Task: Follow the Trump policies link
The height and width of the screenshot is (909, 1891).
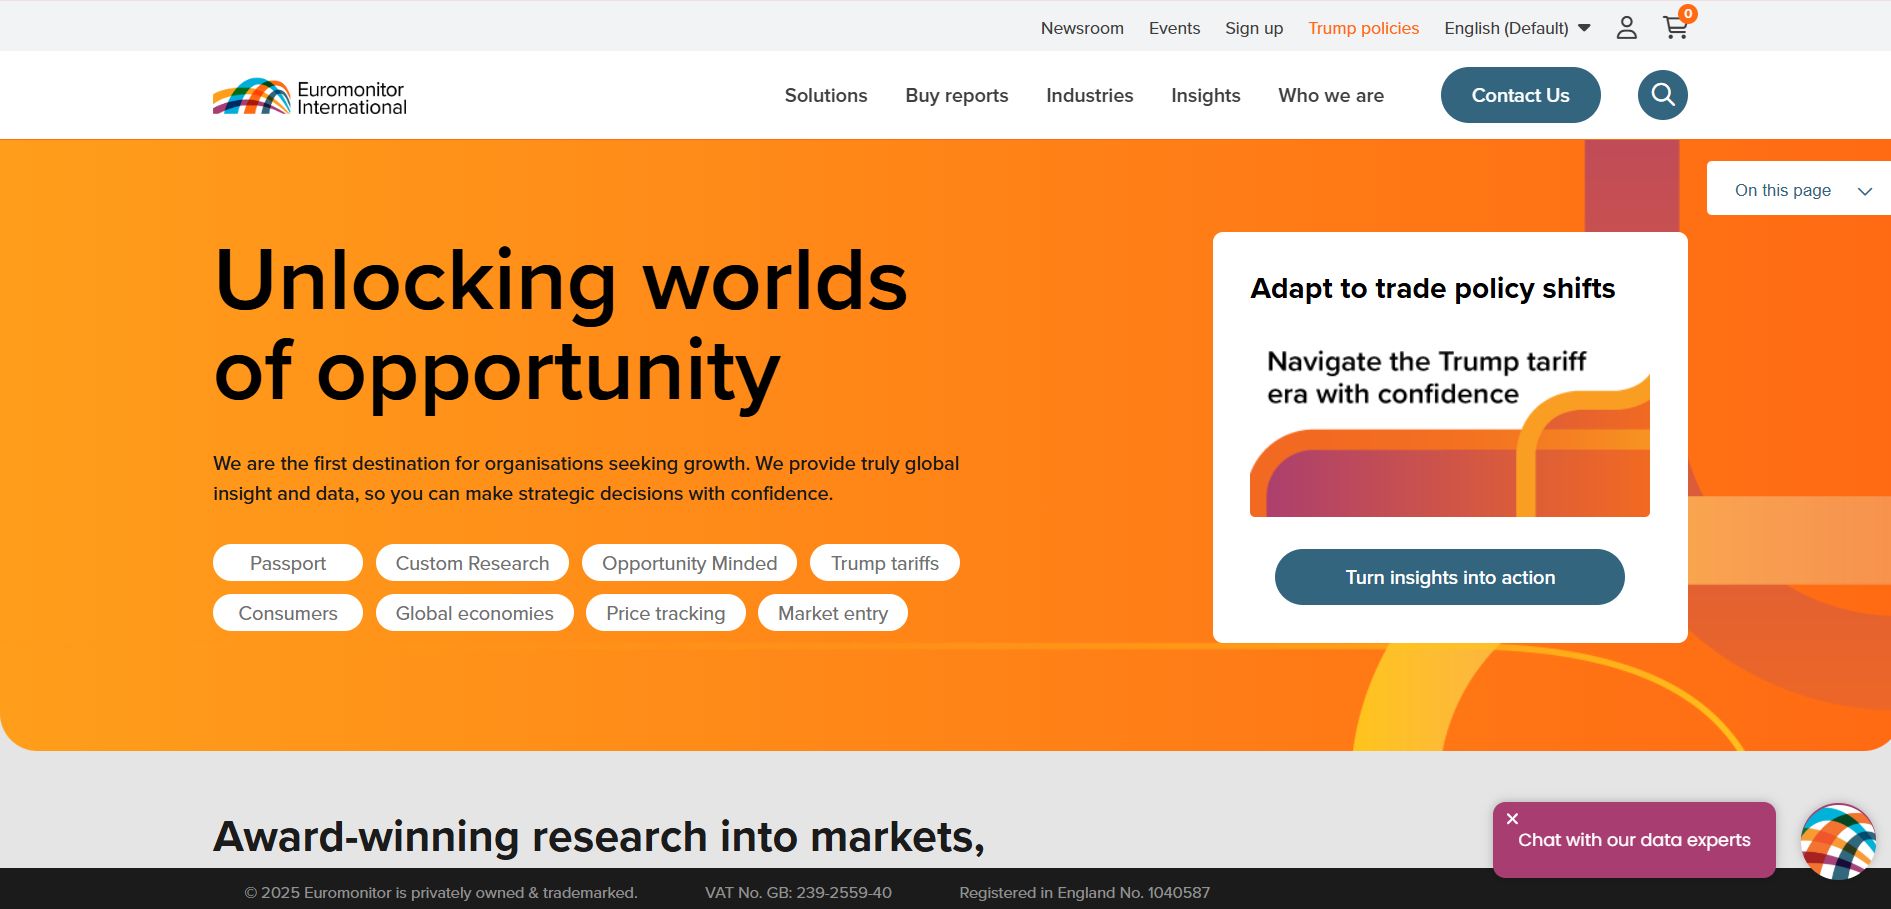Action: pos(1363,28)
